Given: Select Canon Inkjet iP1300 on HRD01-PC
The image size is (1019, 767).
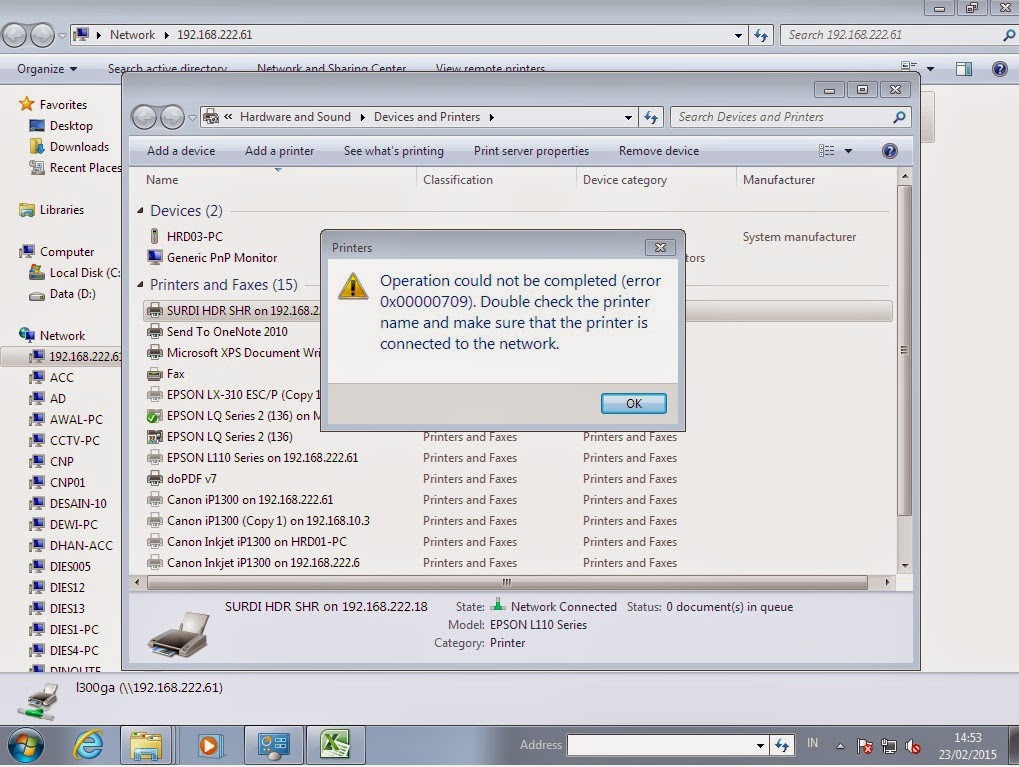Looking at the screenshot, I should pos(257,541).
